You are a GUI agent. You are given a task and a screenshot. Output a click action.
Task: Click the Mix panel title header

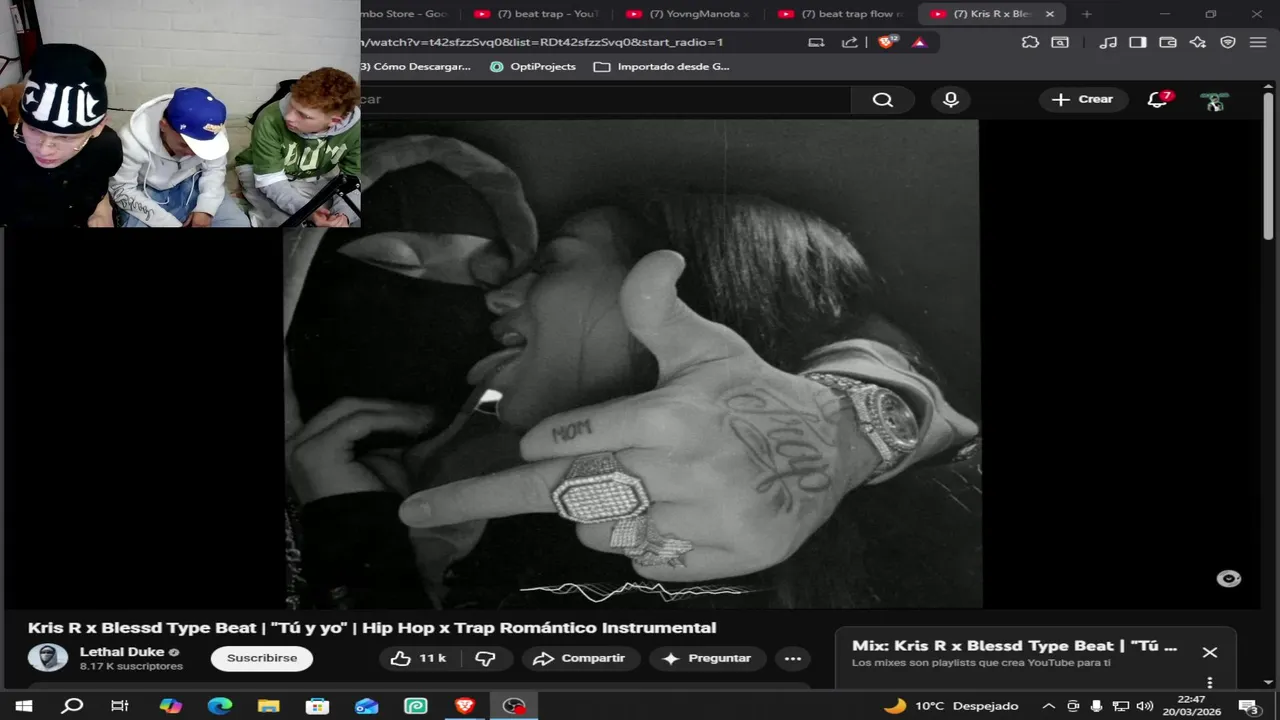1014,646
